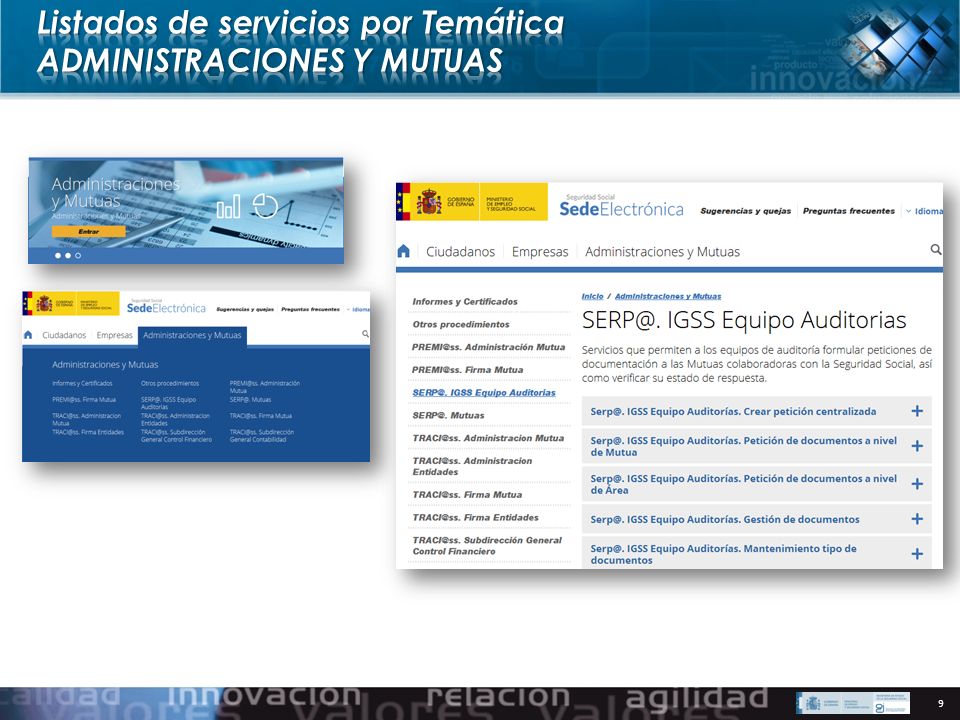Open the Ciudadanos menu in the large page

(460, 252)
